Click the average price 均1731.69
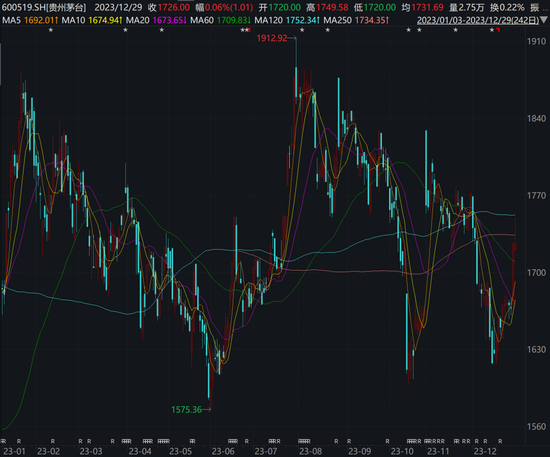The image size is (550, 457). 423,7
